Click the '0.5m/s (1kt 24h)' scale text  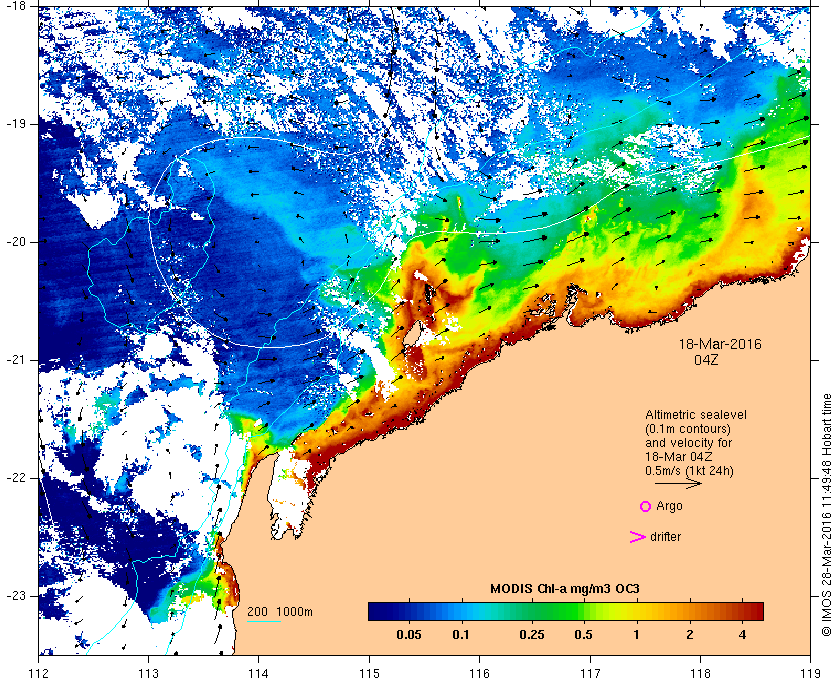point(689,471)
